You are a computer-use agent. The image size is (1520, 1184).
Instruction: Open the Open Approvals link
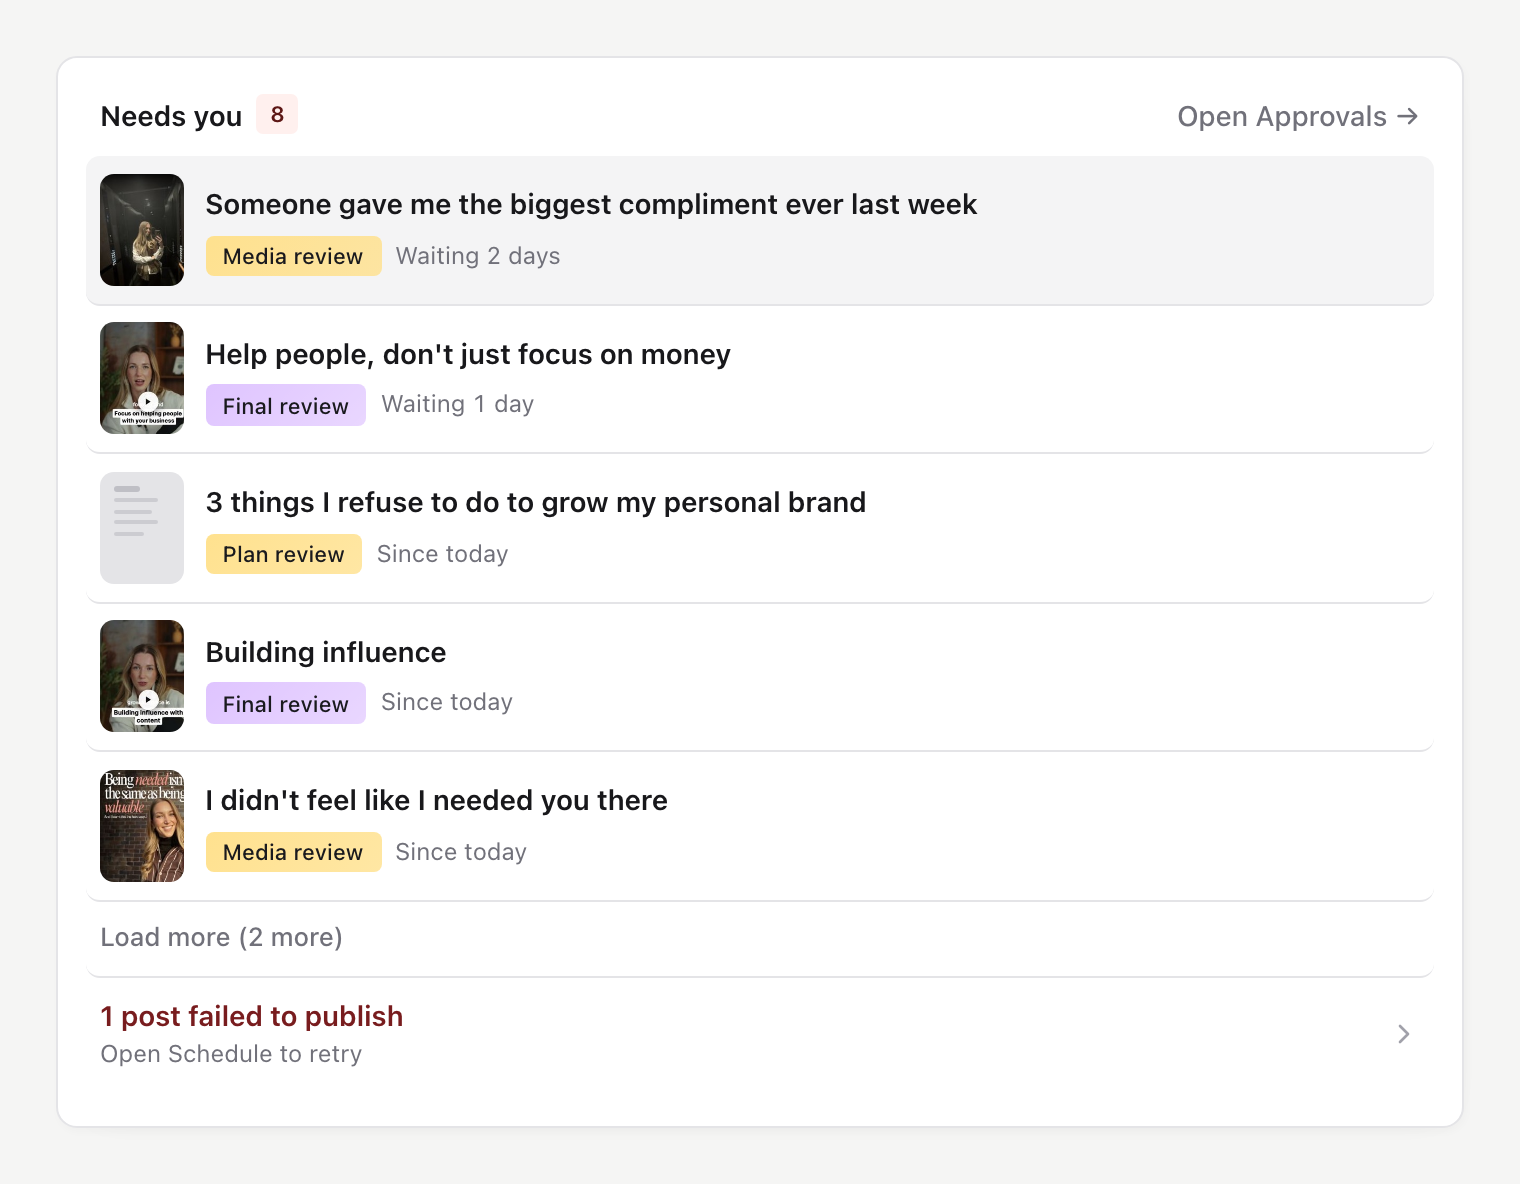pyautogui.click(x=1298, y=116)
